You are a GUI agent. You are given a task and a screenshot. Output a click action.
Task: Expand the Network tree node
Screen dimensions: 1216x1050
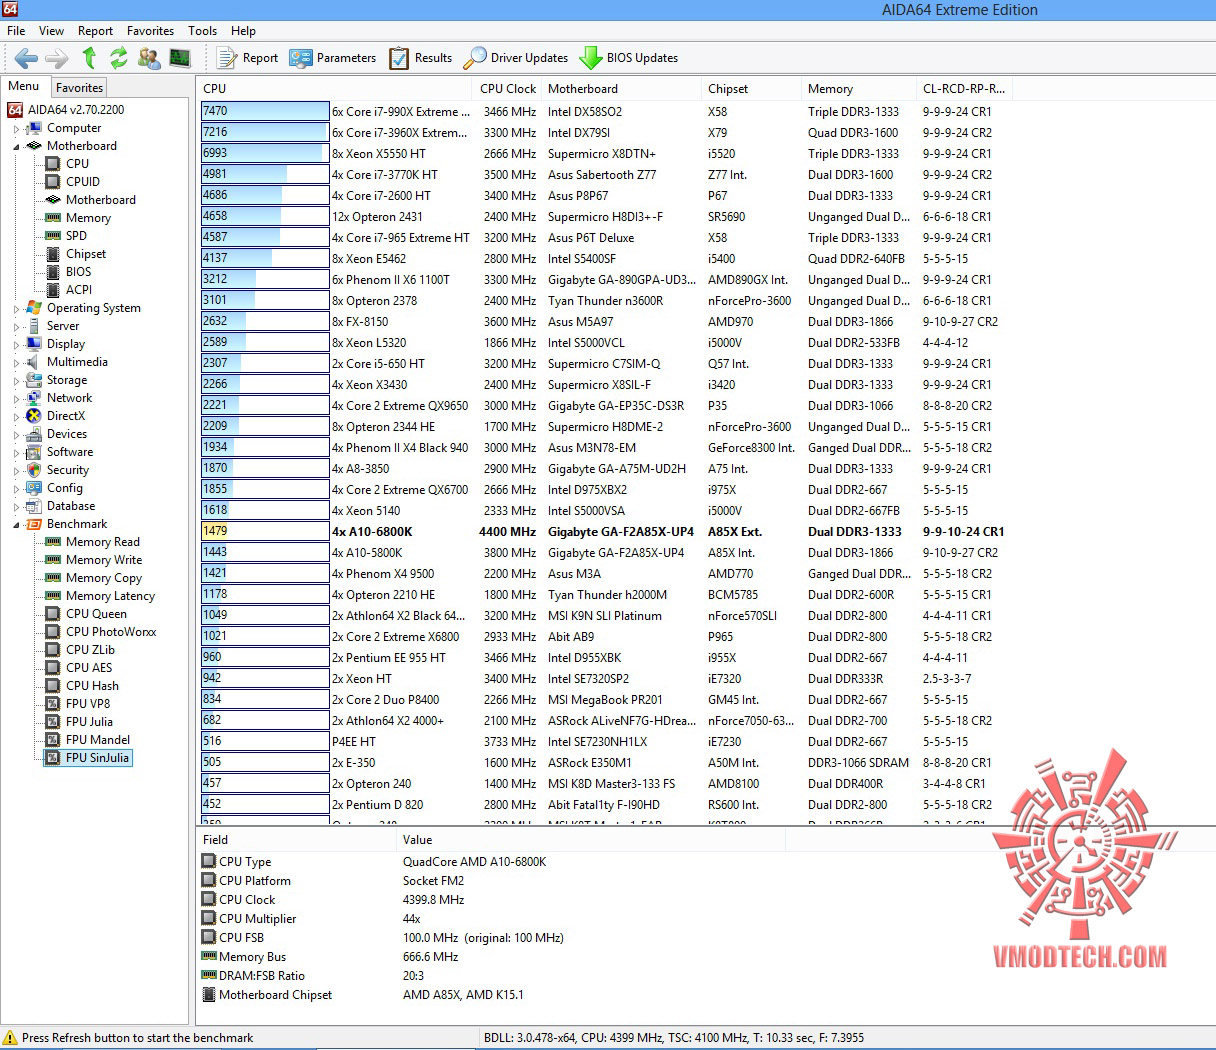(x=16, y=399)
